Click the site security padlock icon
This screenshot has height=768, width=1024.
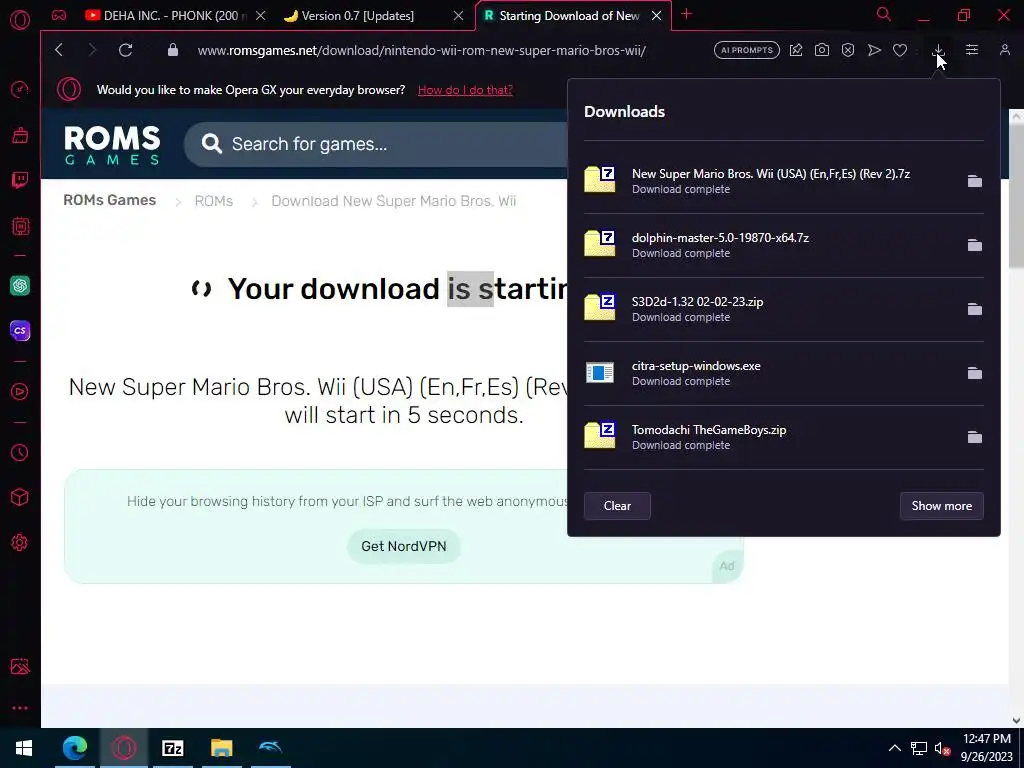pos(173,50)
